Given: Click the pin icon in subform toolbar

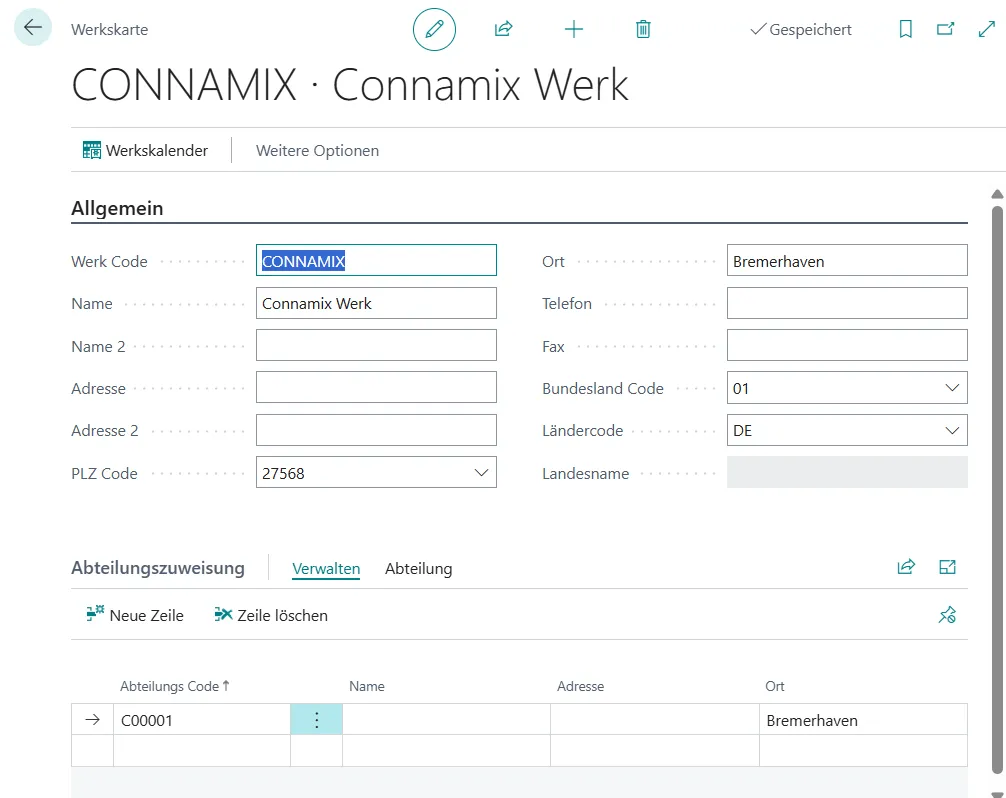Looking at the screenshot, I should [x=947, y=616].
